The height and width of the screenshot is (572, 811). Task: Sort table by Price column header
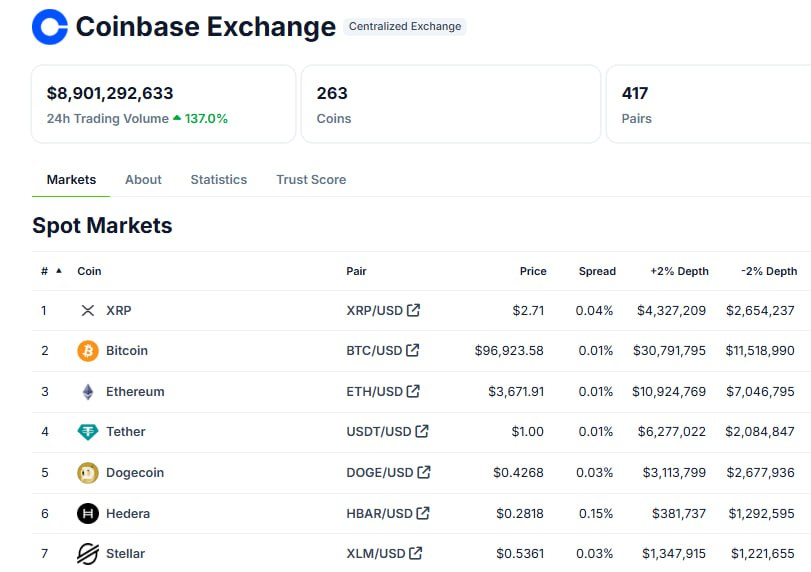point(533,271)
